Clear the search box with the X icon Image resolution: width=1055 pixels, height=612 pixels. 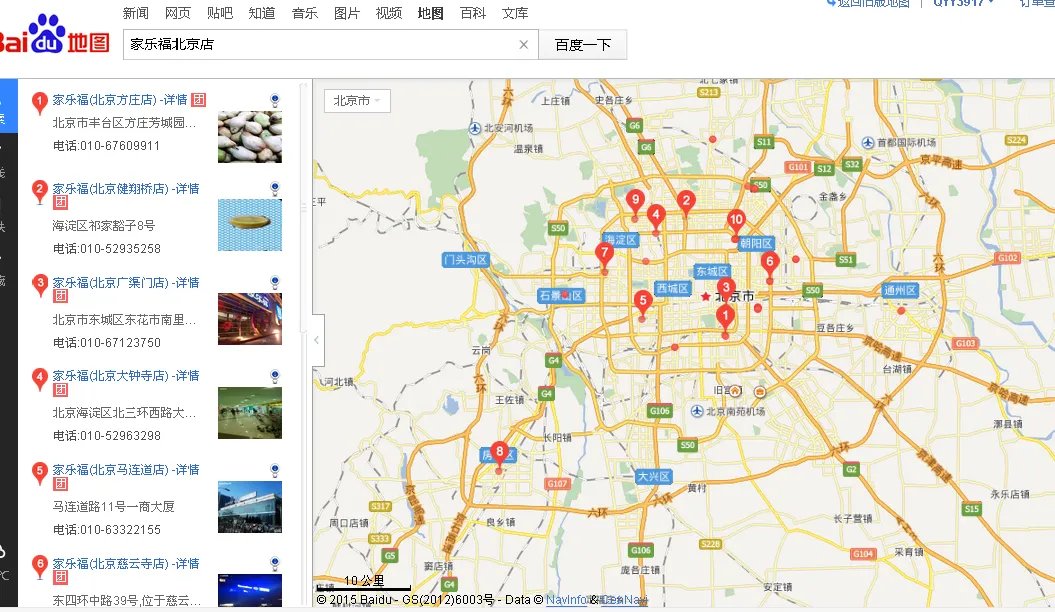coord(524,45)
